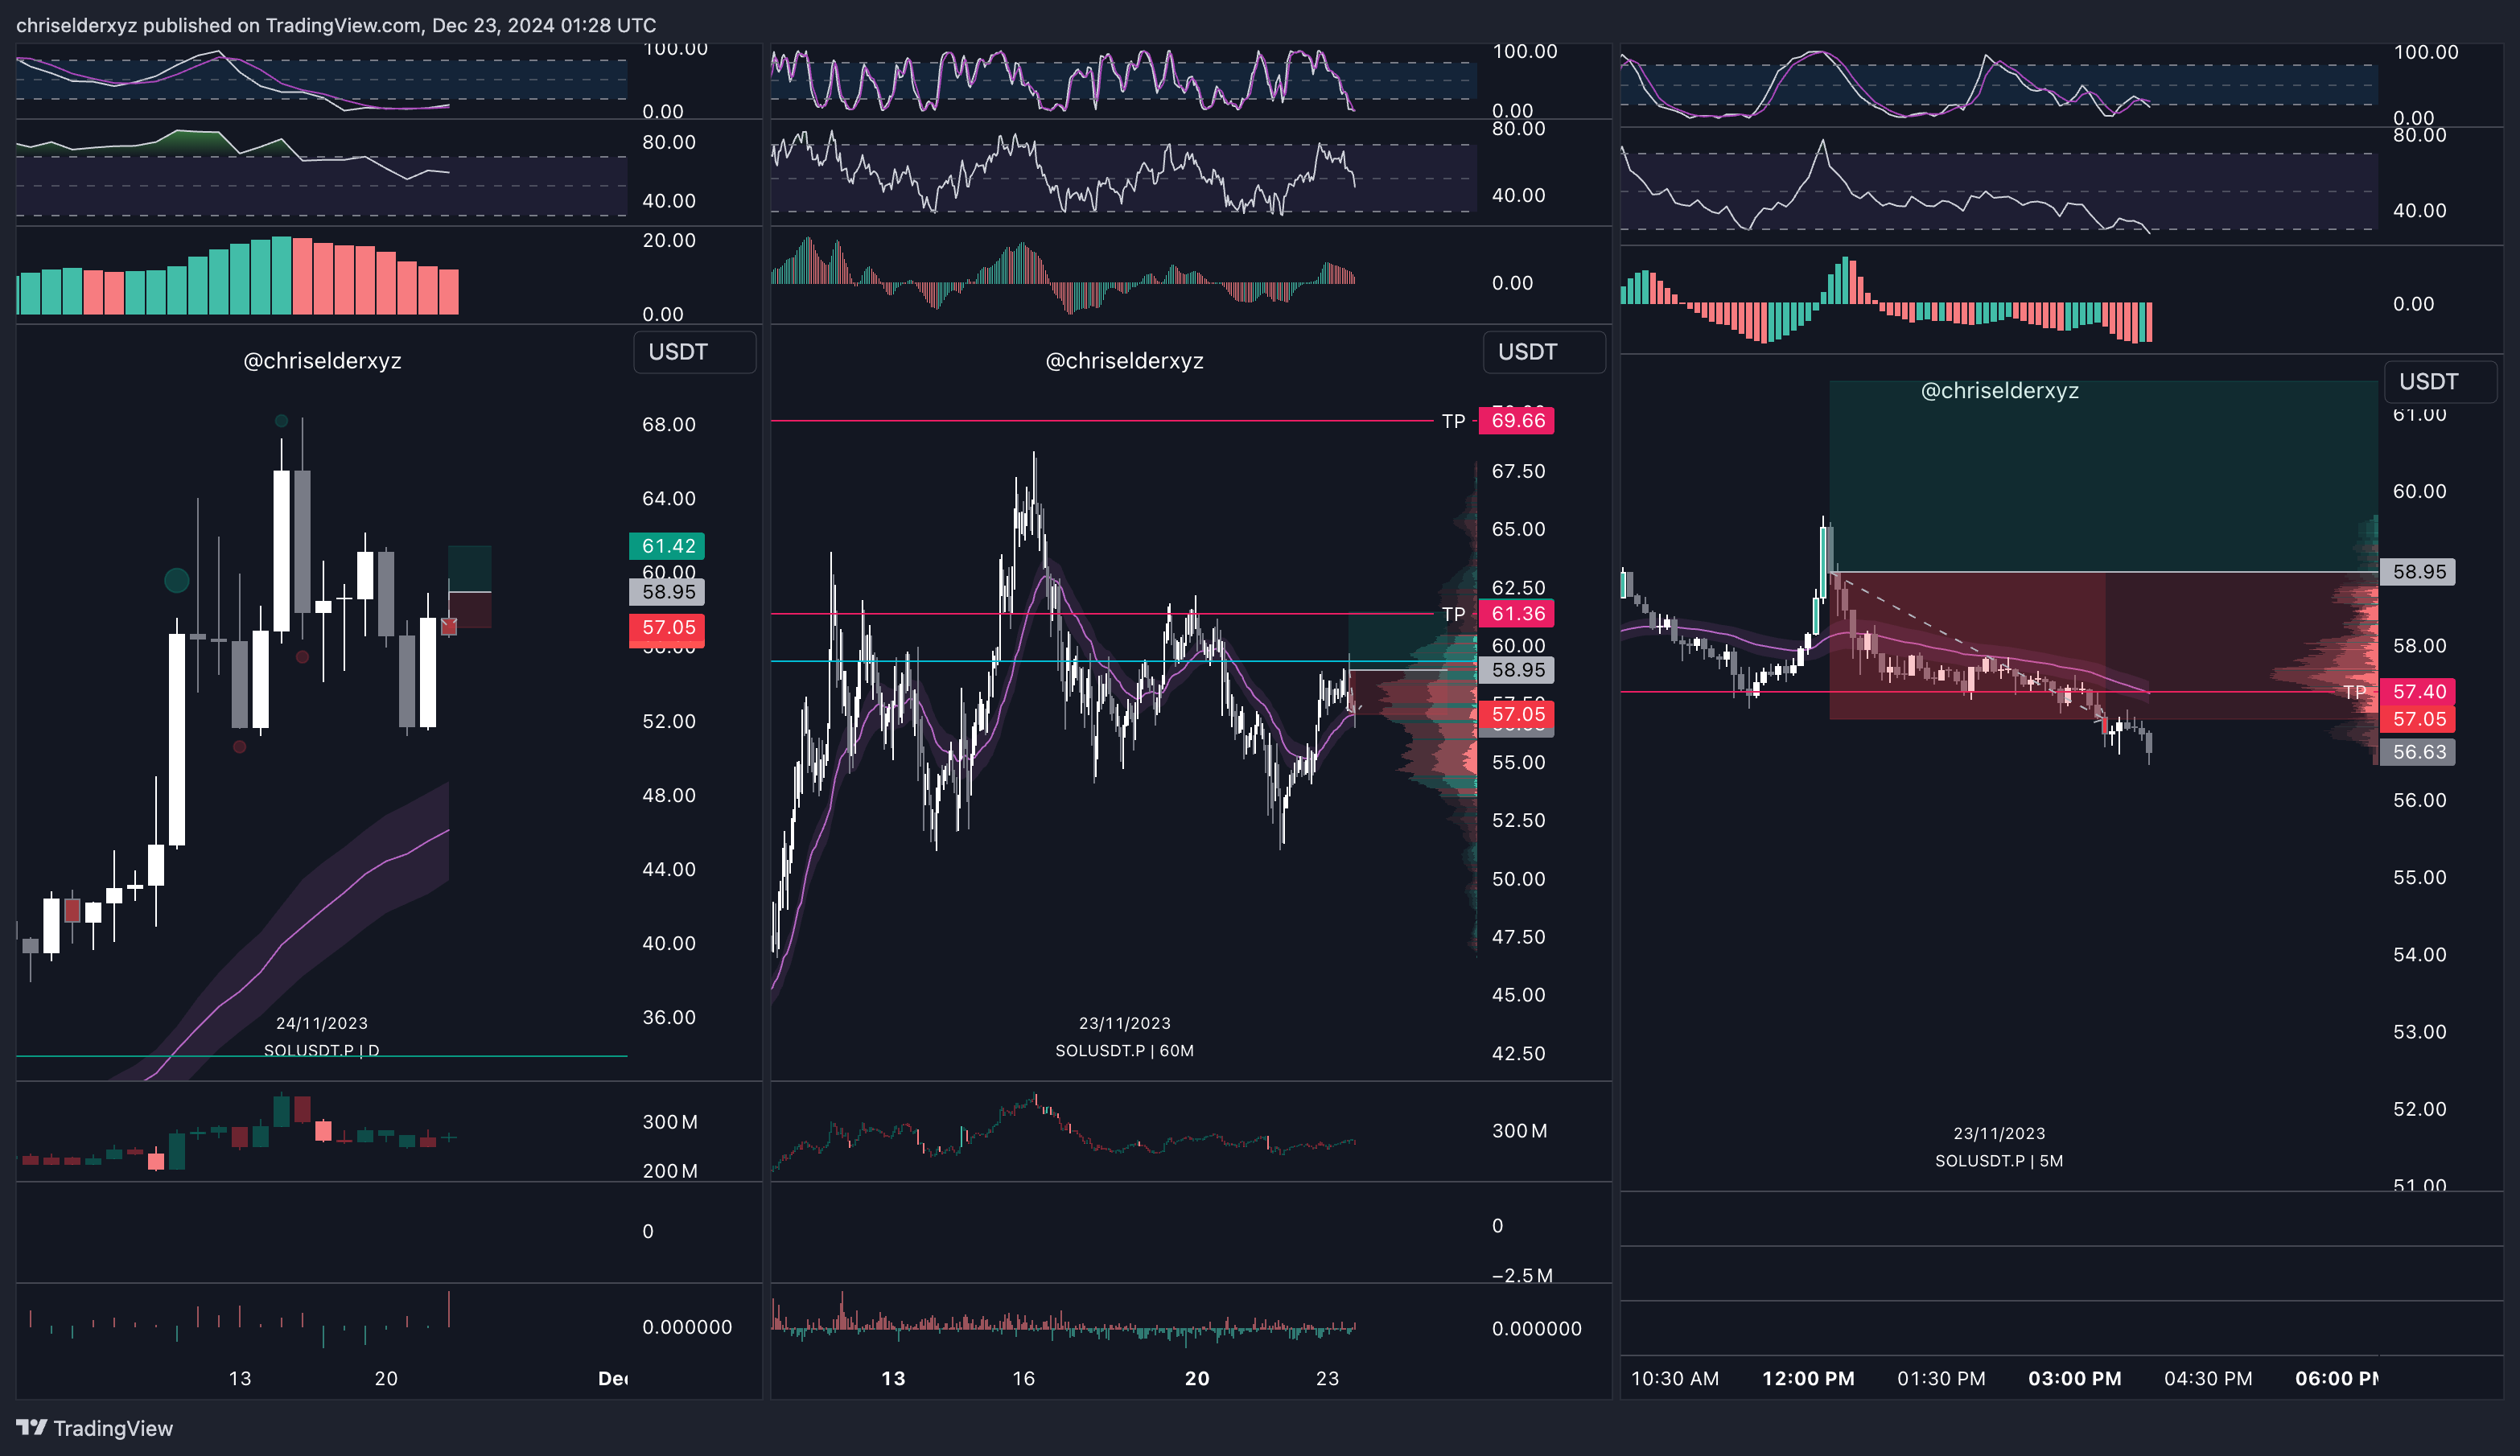Screen dimensions: 2520x1456
Task: Click the TradingView logo at bottom left
Action: (95, 1427)
